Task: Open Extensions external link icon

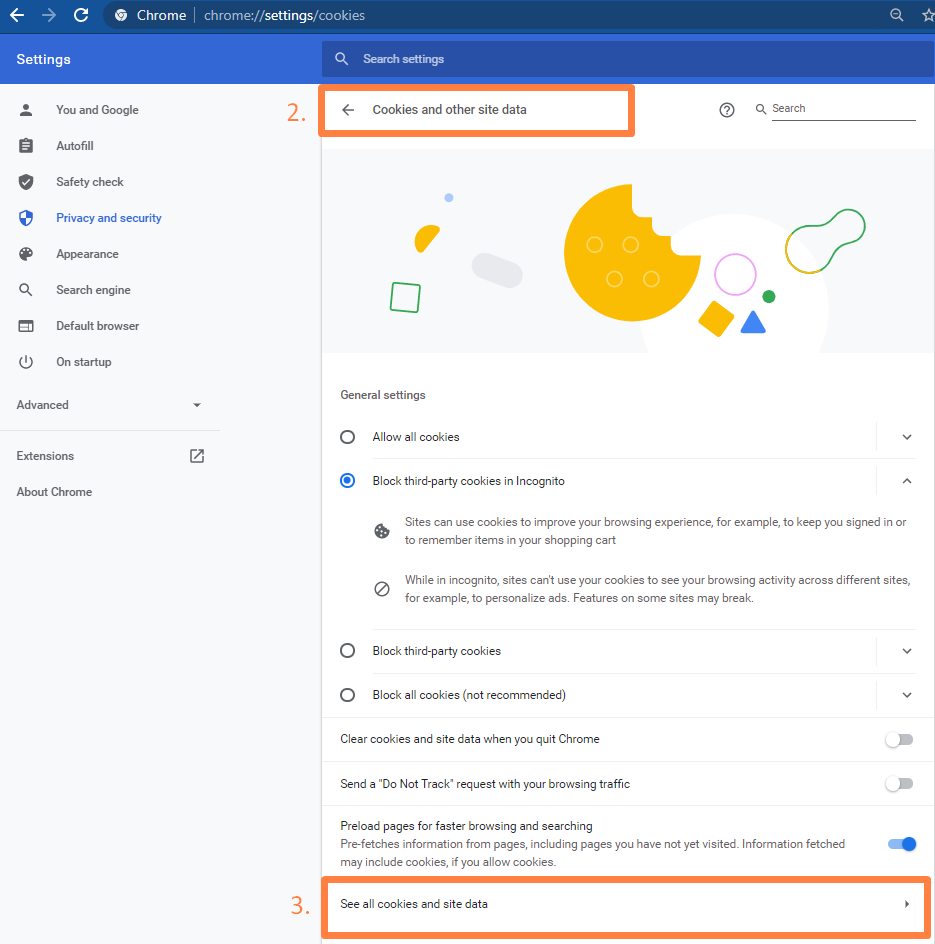Action: (197, 456)
